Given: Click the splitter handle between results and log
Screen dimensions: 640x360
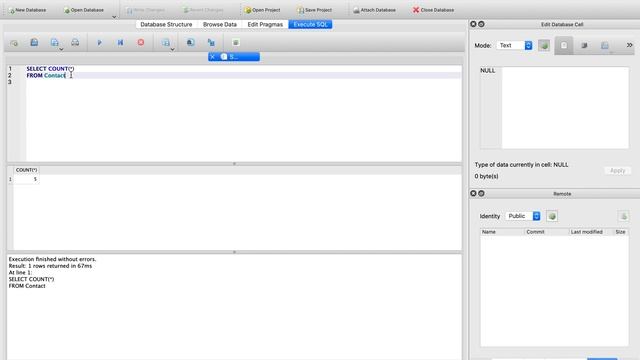Looking at the screenshot, I should [234, 252].
